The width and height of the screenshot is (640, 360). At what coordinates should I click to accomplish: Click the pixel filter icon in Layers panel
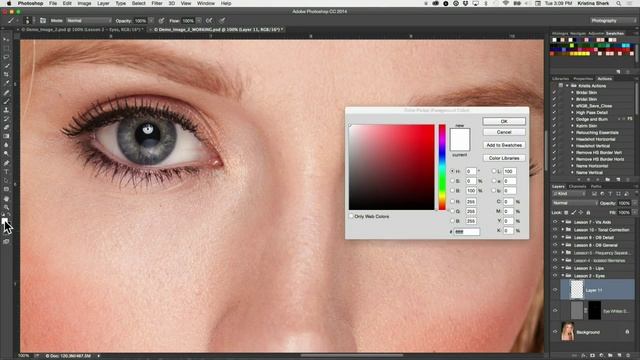(x=594, y=194)
